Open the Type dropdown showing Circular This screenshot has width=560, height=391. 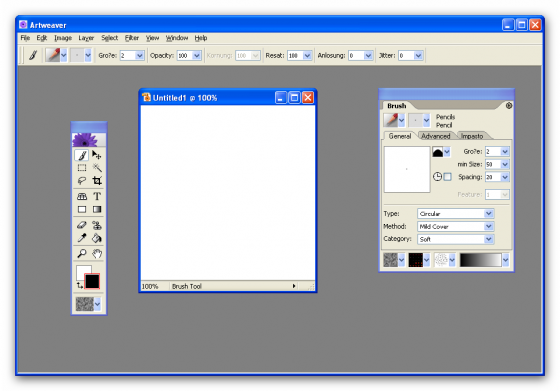[456, 214]
